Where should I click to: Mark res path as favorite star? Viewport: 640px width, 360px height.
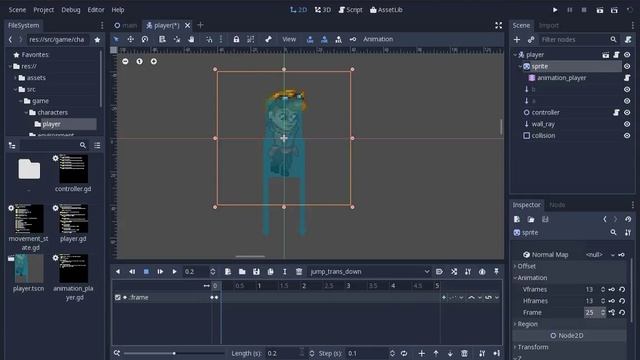97,40
